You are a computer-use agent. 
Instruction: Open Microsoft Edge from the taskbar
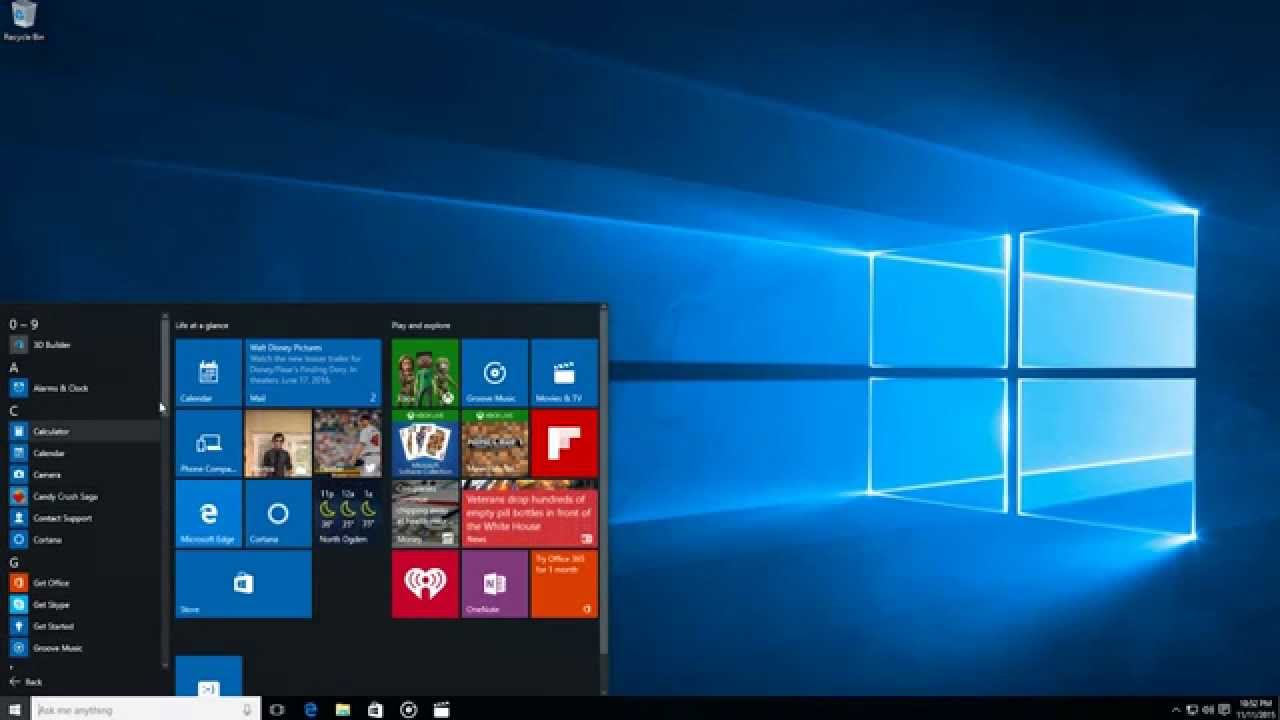tap(311, 710)
